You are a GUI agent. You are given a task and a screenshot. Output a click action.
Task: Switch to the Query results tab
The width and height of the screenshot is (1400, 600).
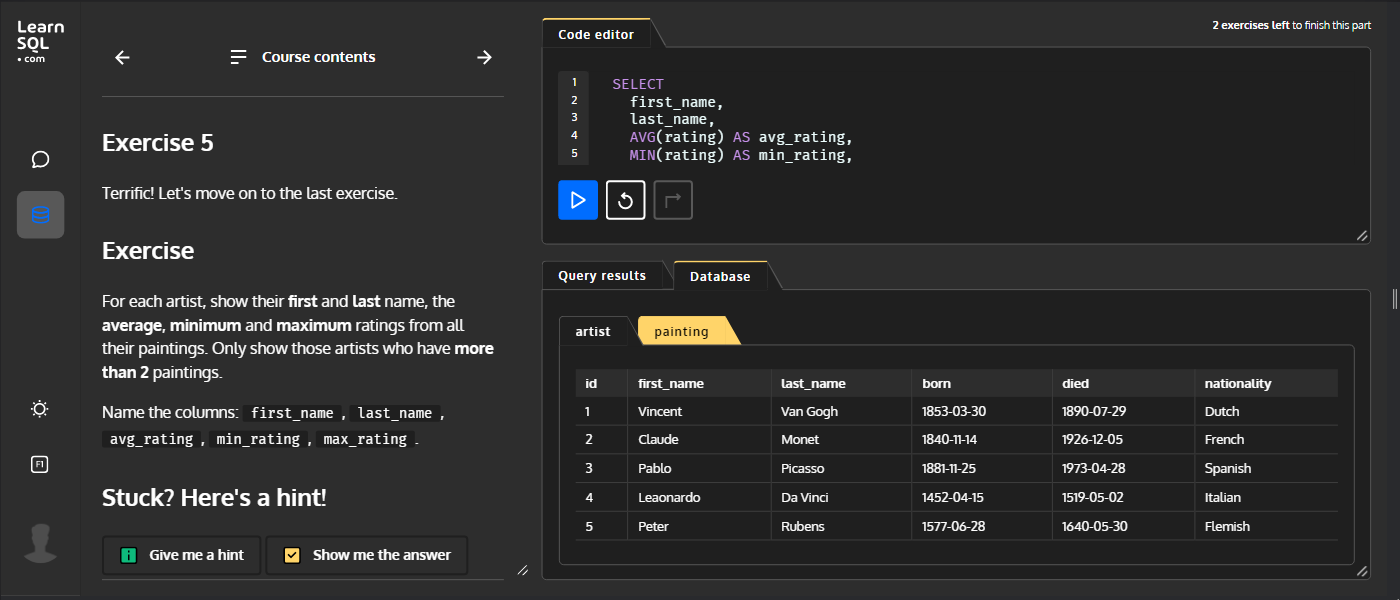[x=602, y=276]
